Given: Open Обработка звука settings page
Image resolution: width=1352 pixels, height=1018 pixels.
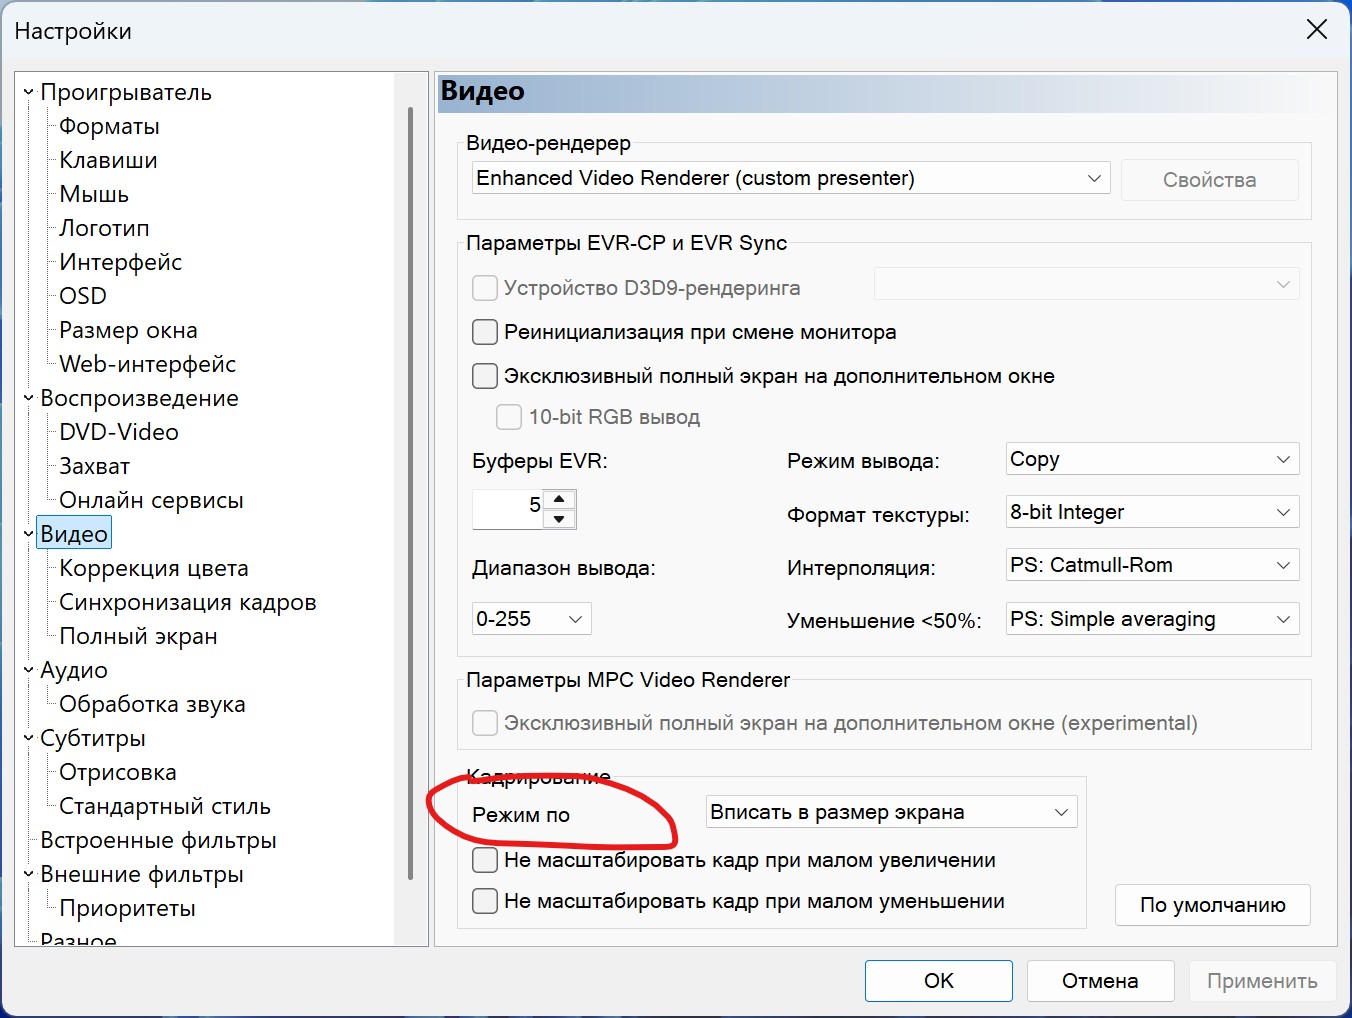Looking at the screenshot, I should (152, 704).
